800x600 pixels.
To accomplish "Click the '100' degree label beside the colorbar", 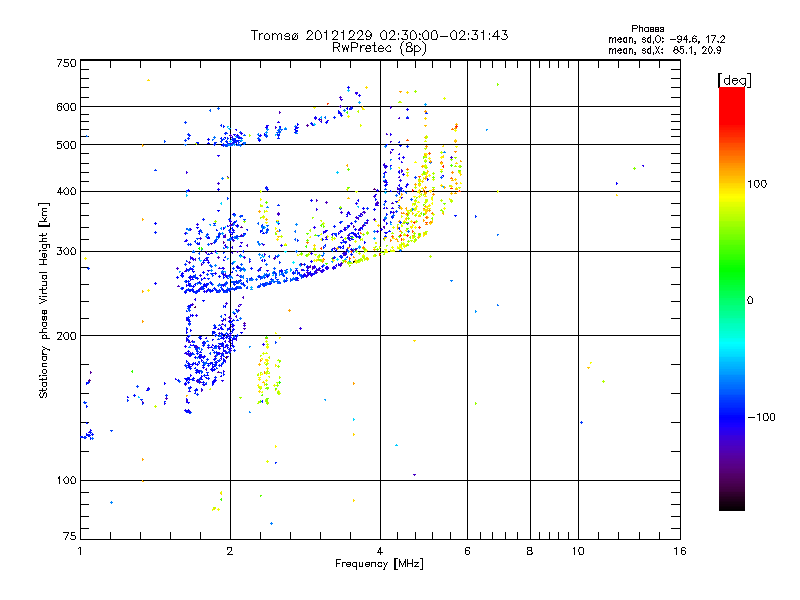I will [x=757, y=184].
